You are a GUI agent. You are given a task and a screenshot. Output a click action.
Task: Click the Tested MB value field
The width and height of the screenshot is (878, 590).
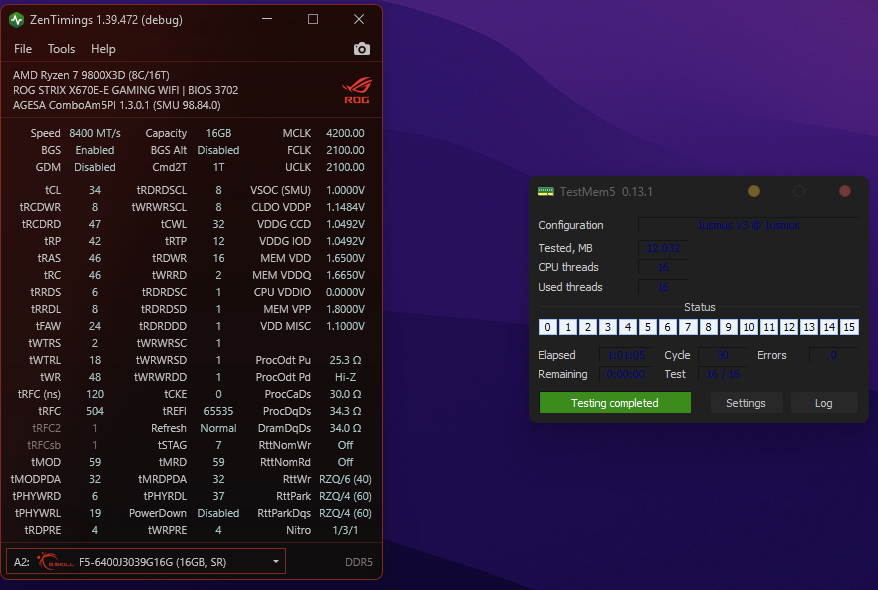[663, 248]
